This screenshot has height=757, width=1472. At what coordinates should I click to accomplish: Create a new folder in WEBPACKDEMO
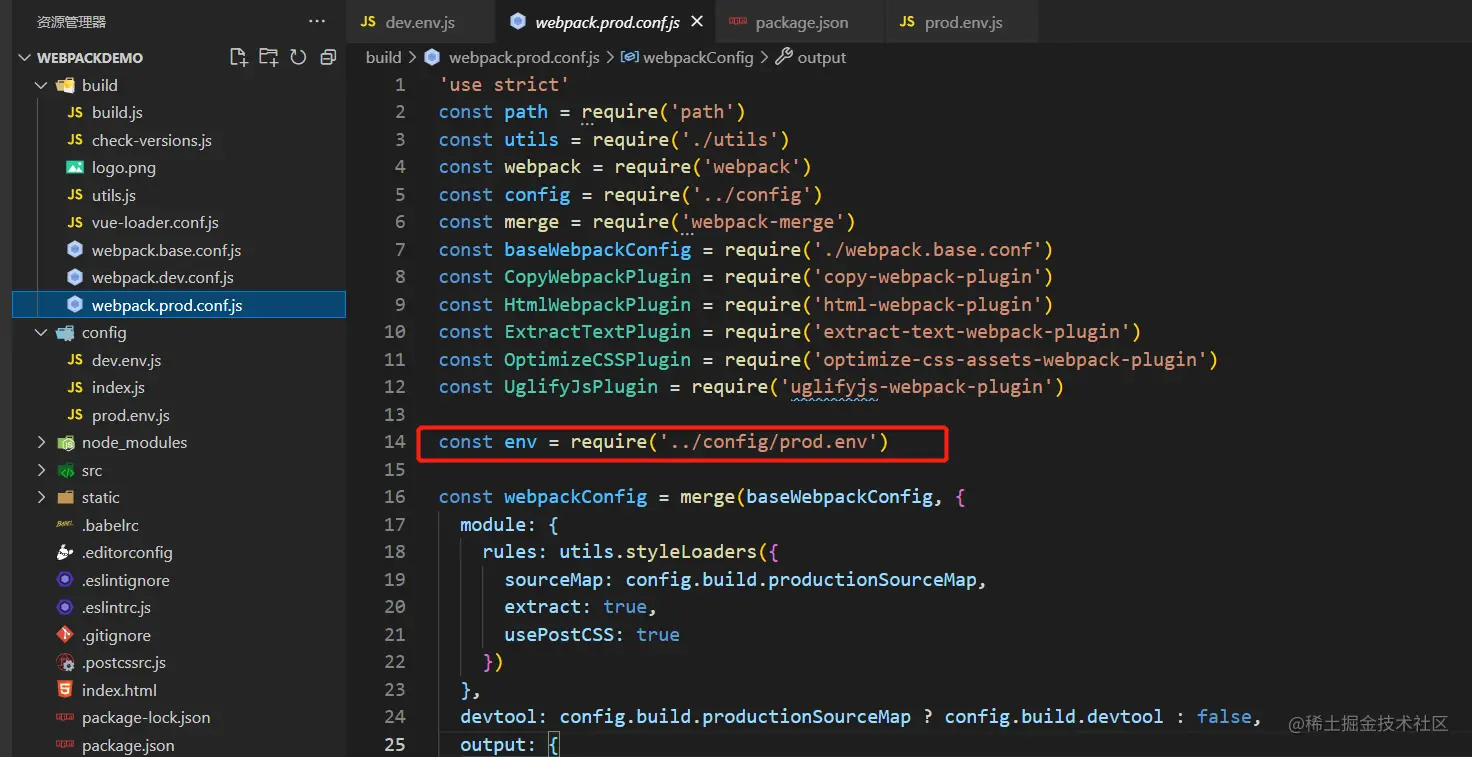268,57
